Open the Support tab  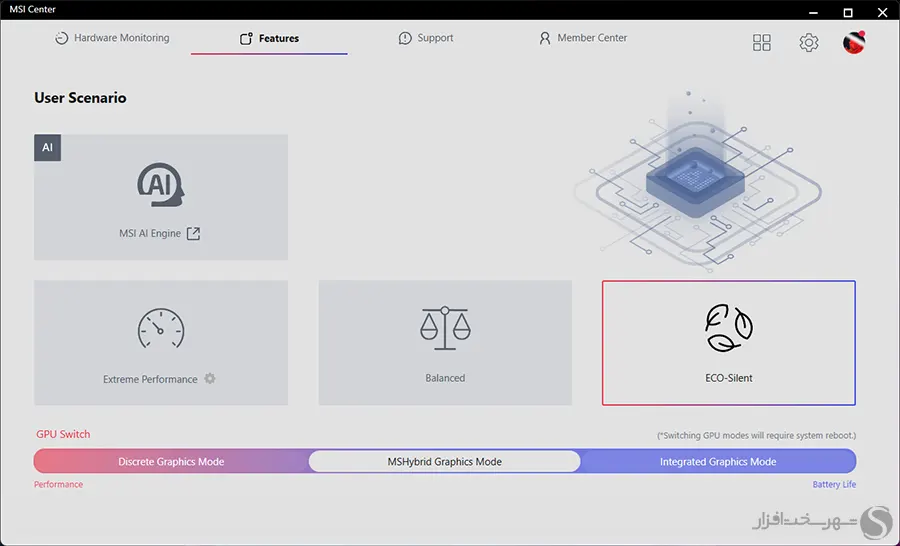[425, 38]
